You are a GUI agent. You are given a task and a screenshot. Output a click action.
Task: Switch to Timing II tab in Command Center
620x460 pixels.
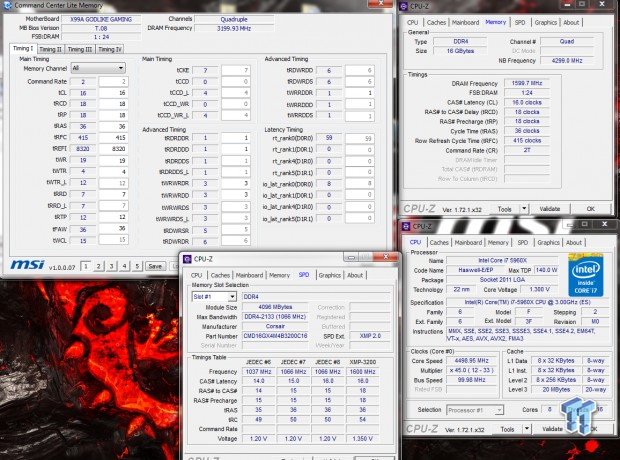(x=50, y=49)
